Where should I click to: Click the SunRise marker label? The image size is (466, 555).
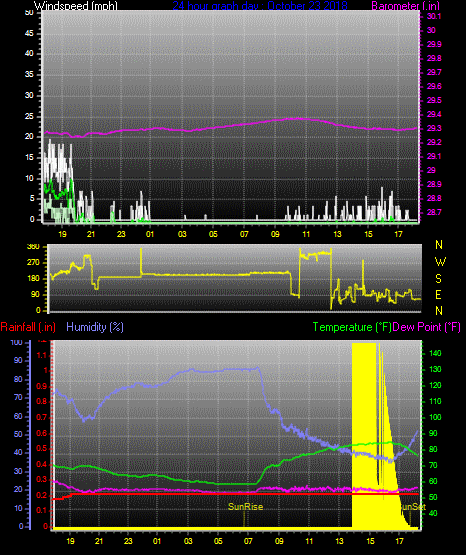coord(245,507)
